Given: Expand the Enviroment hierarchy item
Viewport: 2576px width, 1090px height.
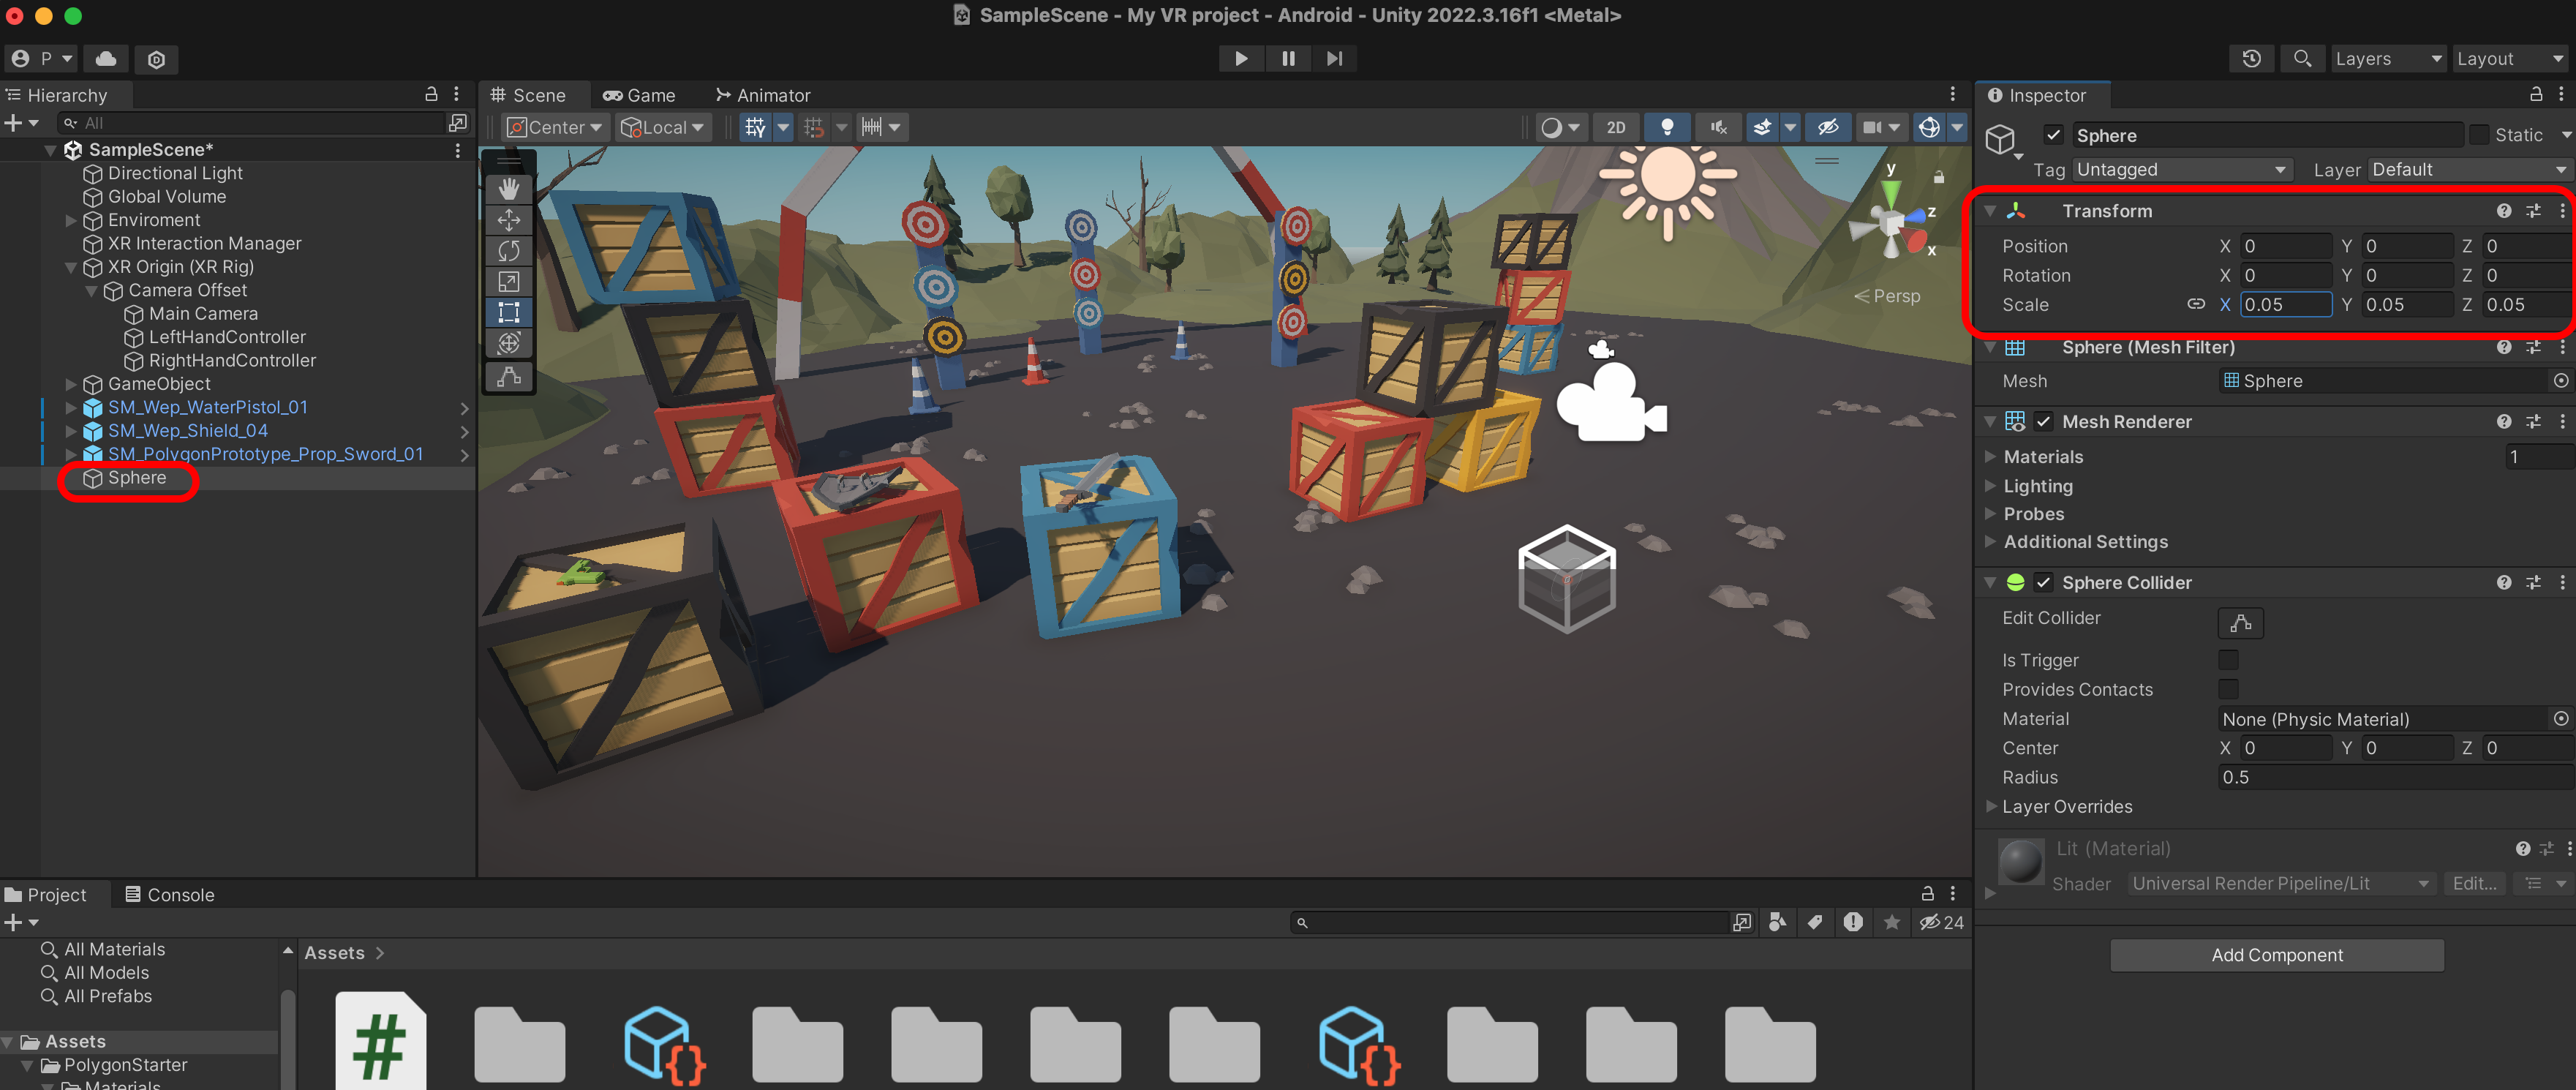Looking at the screenshot, I should [71, 220].
